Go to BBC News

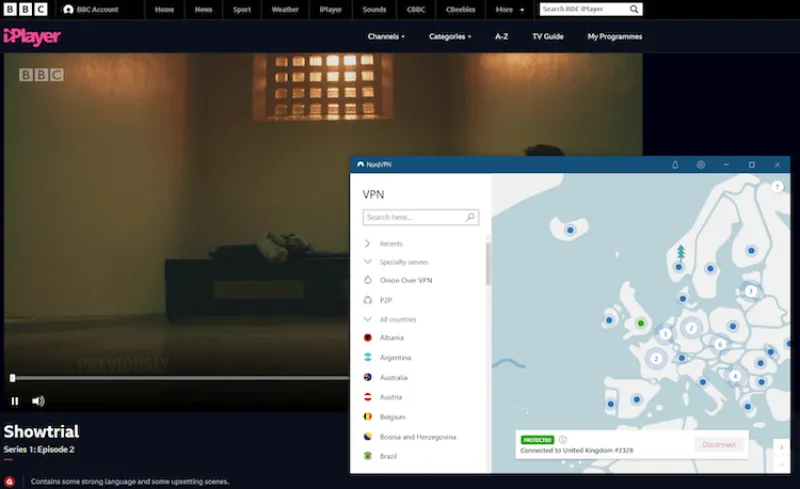click(x=203, y=9)
